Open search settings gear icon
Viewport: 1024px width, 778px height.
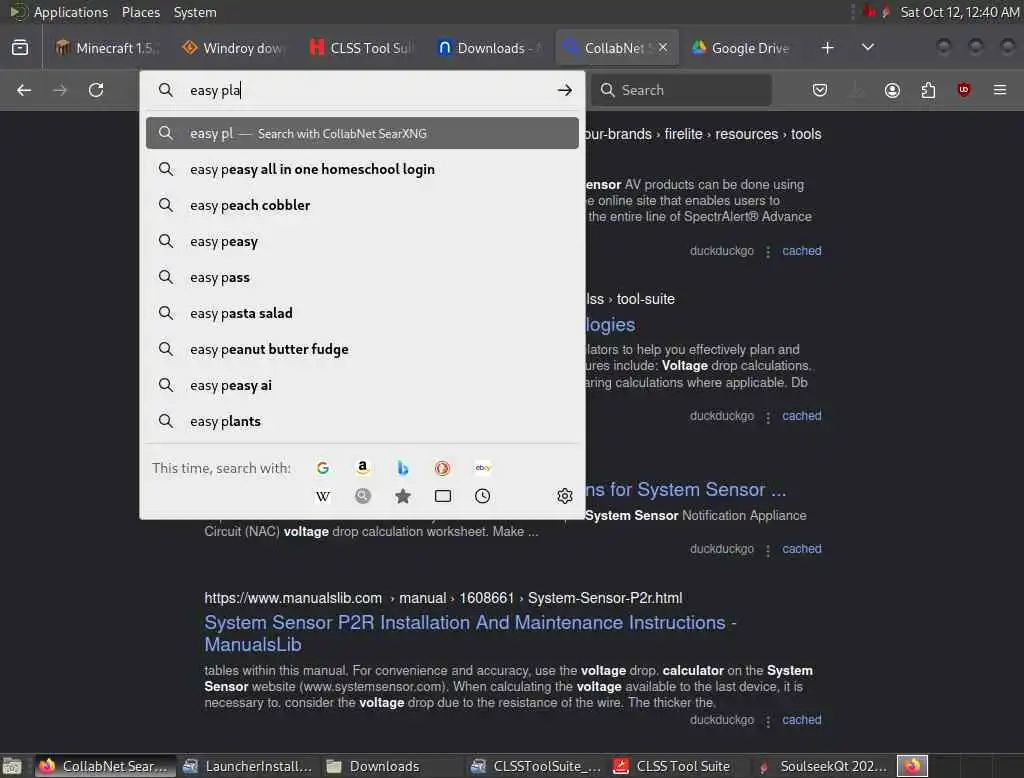565,496
